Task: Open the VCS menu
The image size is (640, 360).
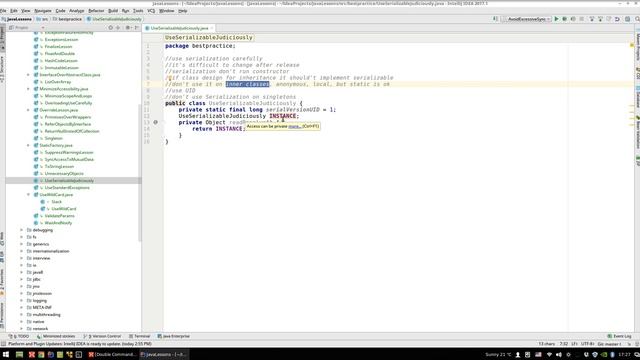Action: click(x=151, y=11)
